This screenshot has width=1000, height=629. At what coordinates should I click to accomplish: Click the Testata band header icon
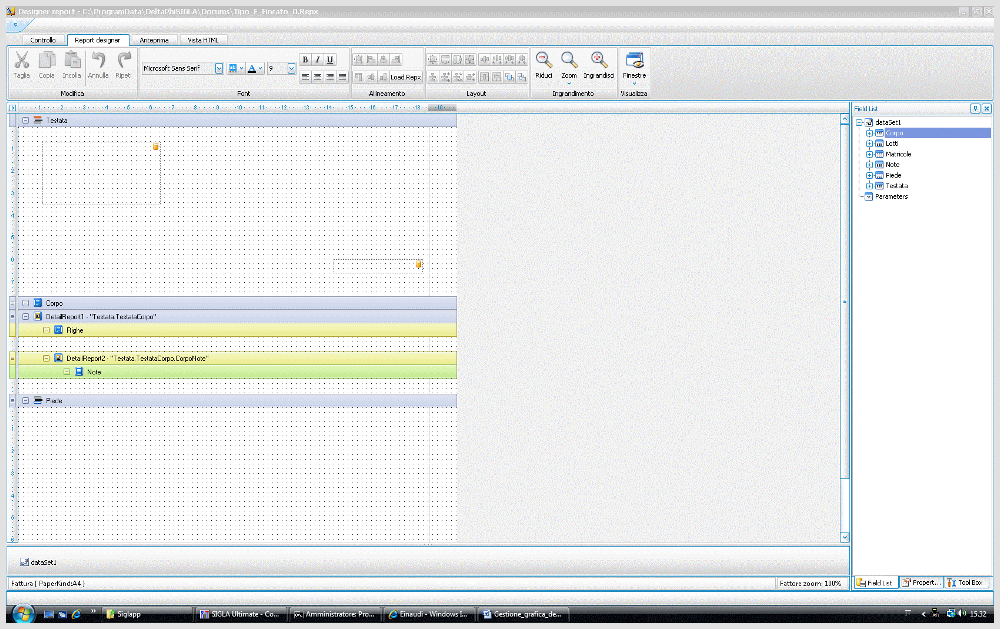click(38, 121)
